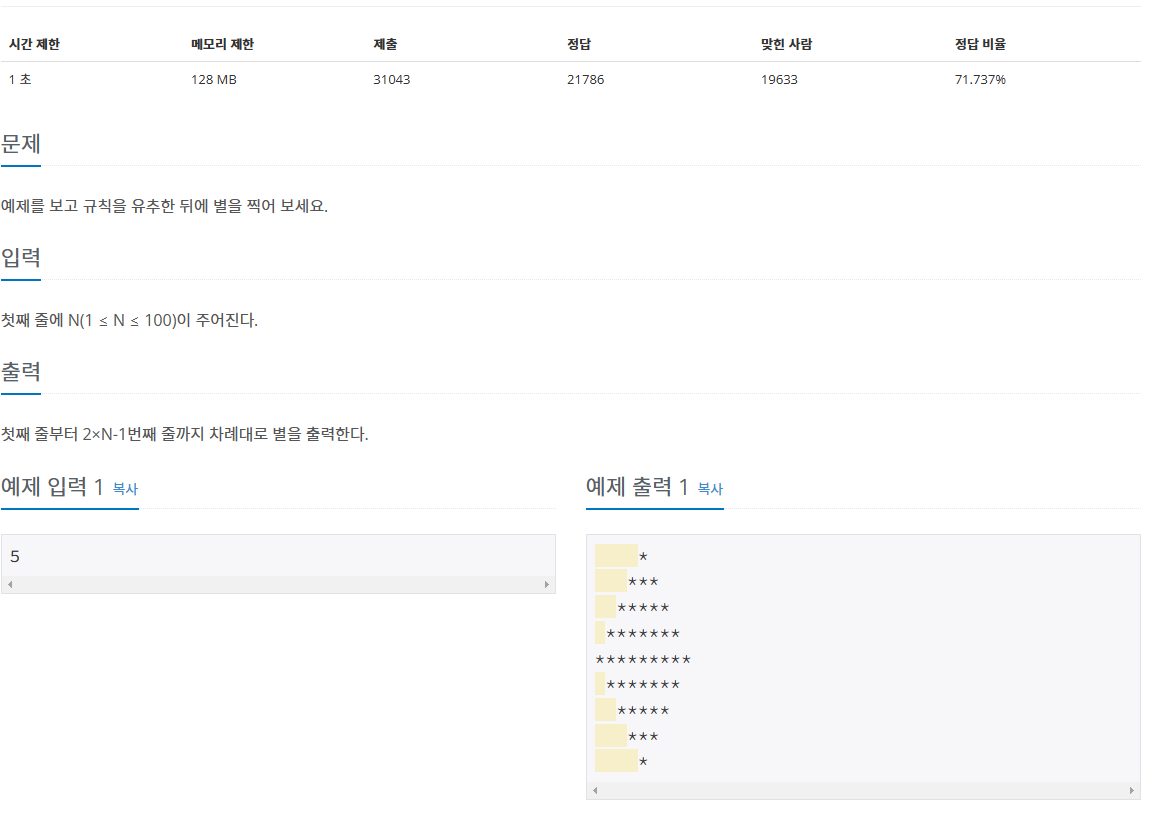Click the solver count 19633
Screen dimensions: 1155x814
779,79
